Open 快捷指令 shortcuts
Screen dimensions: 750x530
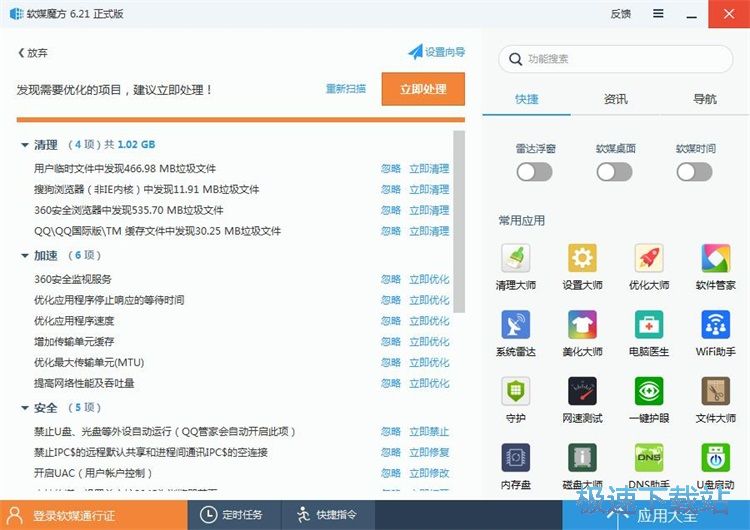(328, 515)
